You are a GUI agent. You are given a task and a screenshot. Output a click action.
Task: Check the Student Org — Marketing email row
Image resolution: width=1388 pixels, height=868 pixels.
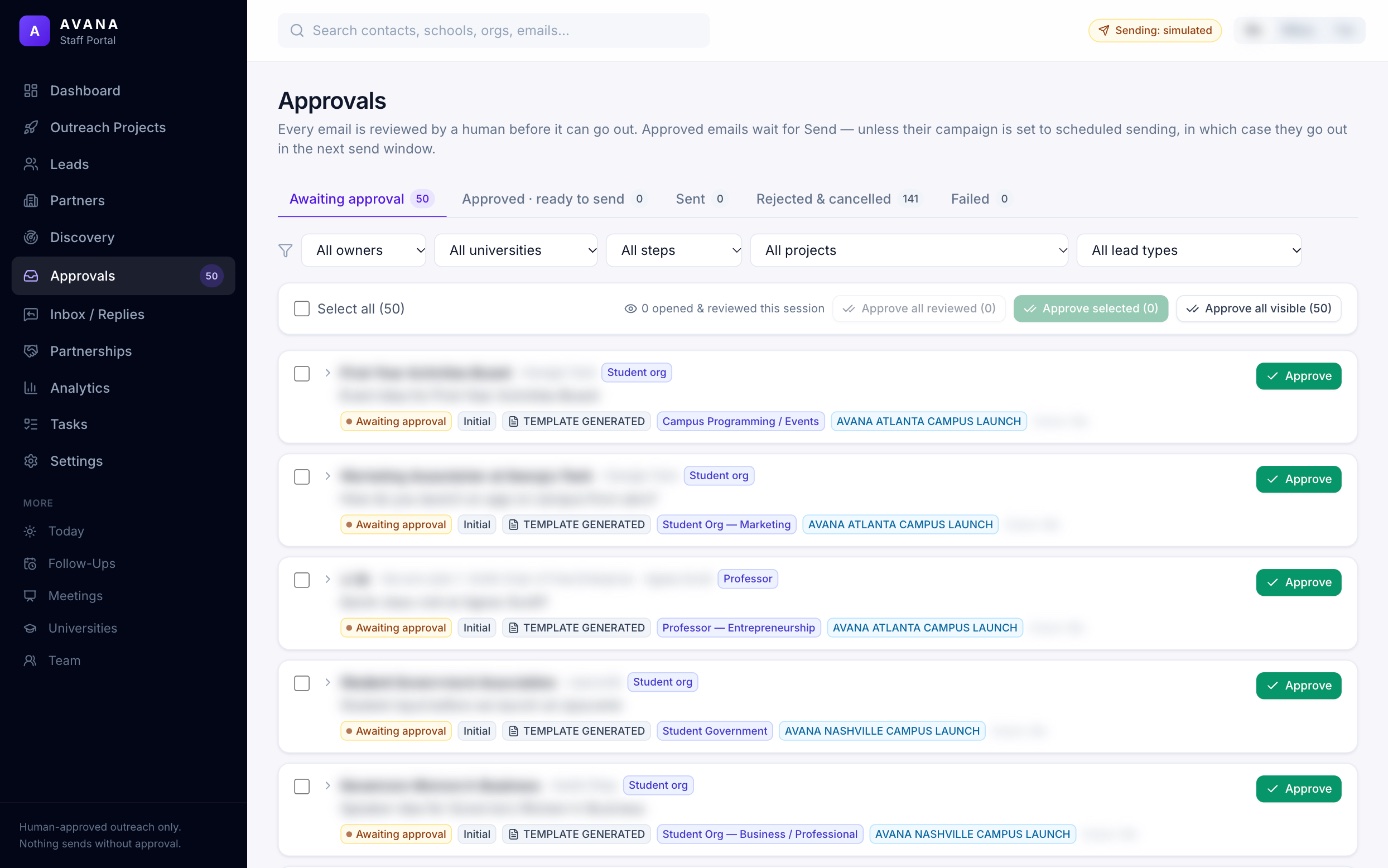click(x=302, y=477)
